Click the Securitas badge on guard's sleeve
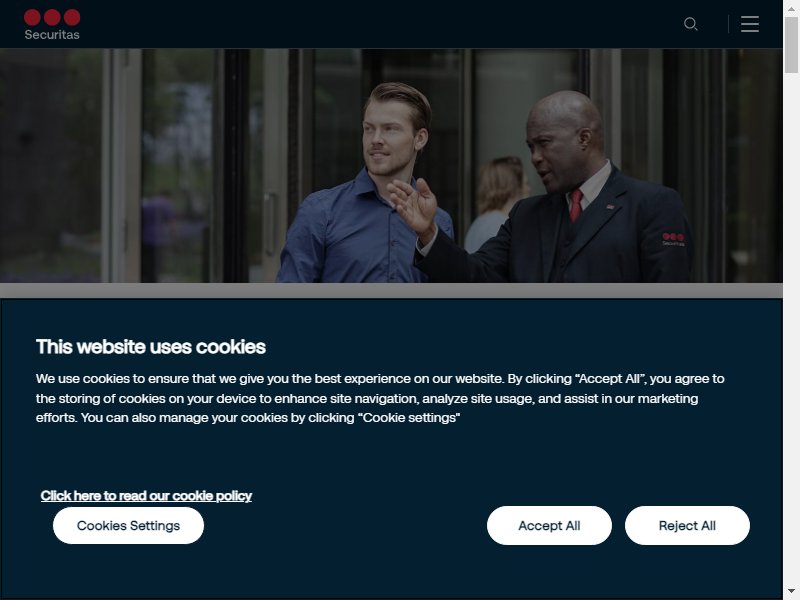This screenshot has width=800, height=600. (x=673, y=239)
